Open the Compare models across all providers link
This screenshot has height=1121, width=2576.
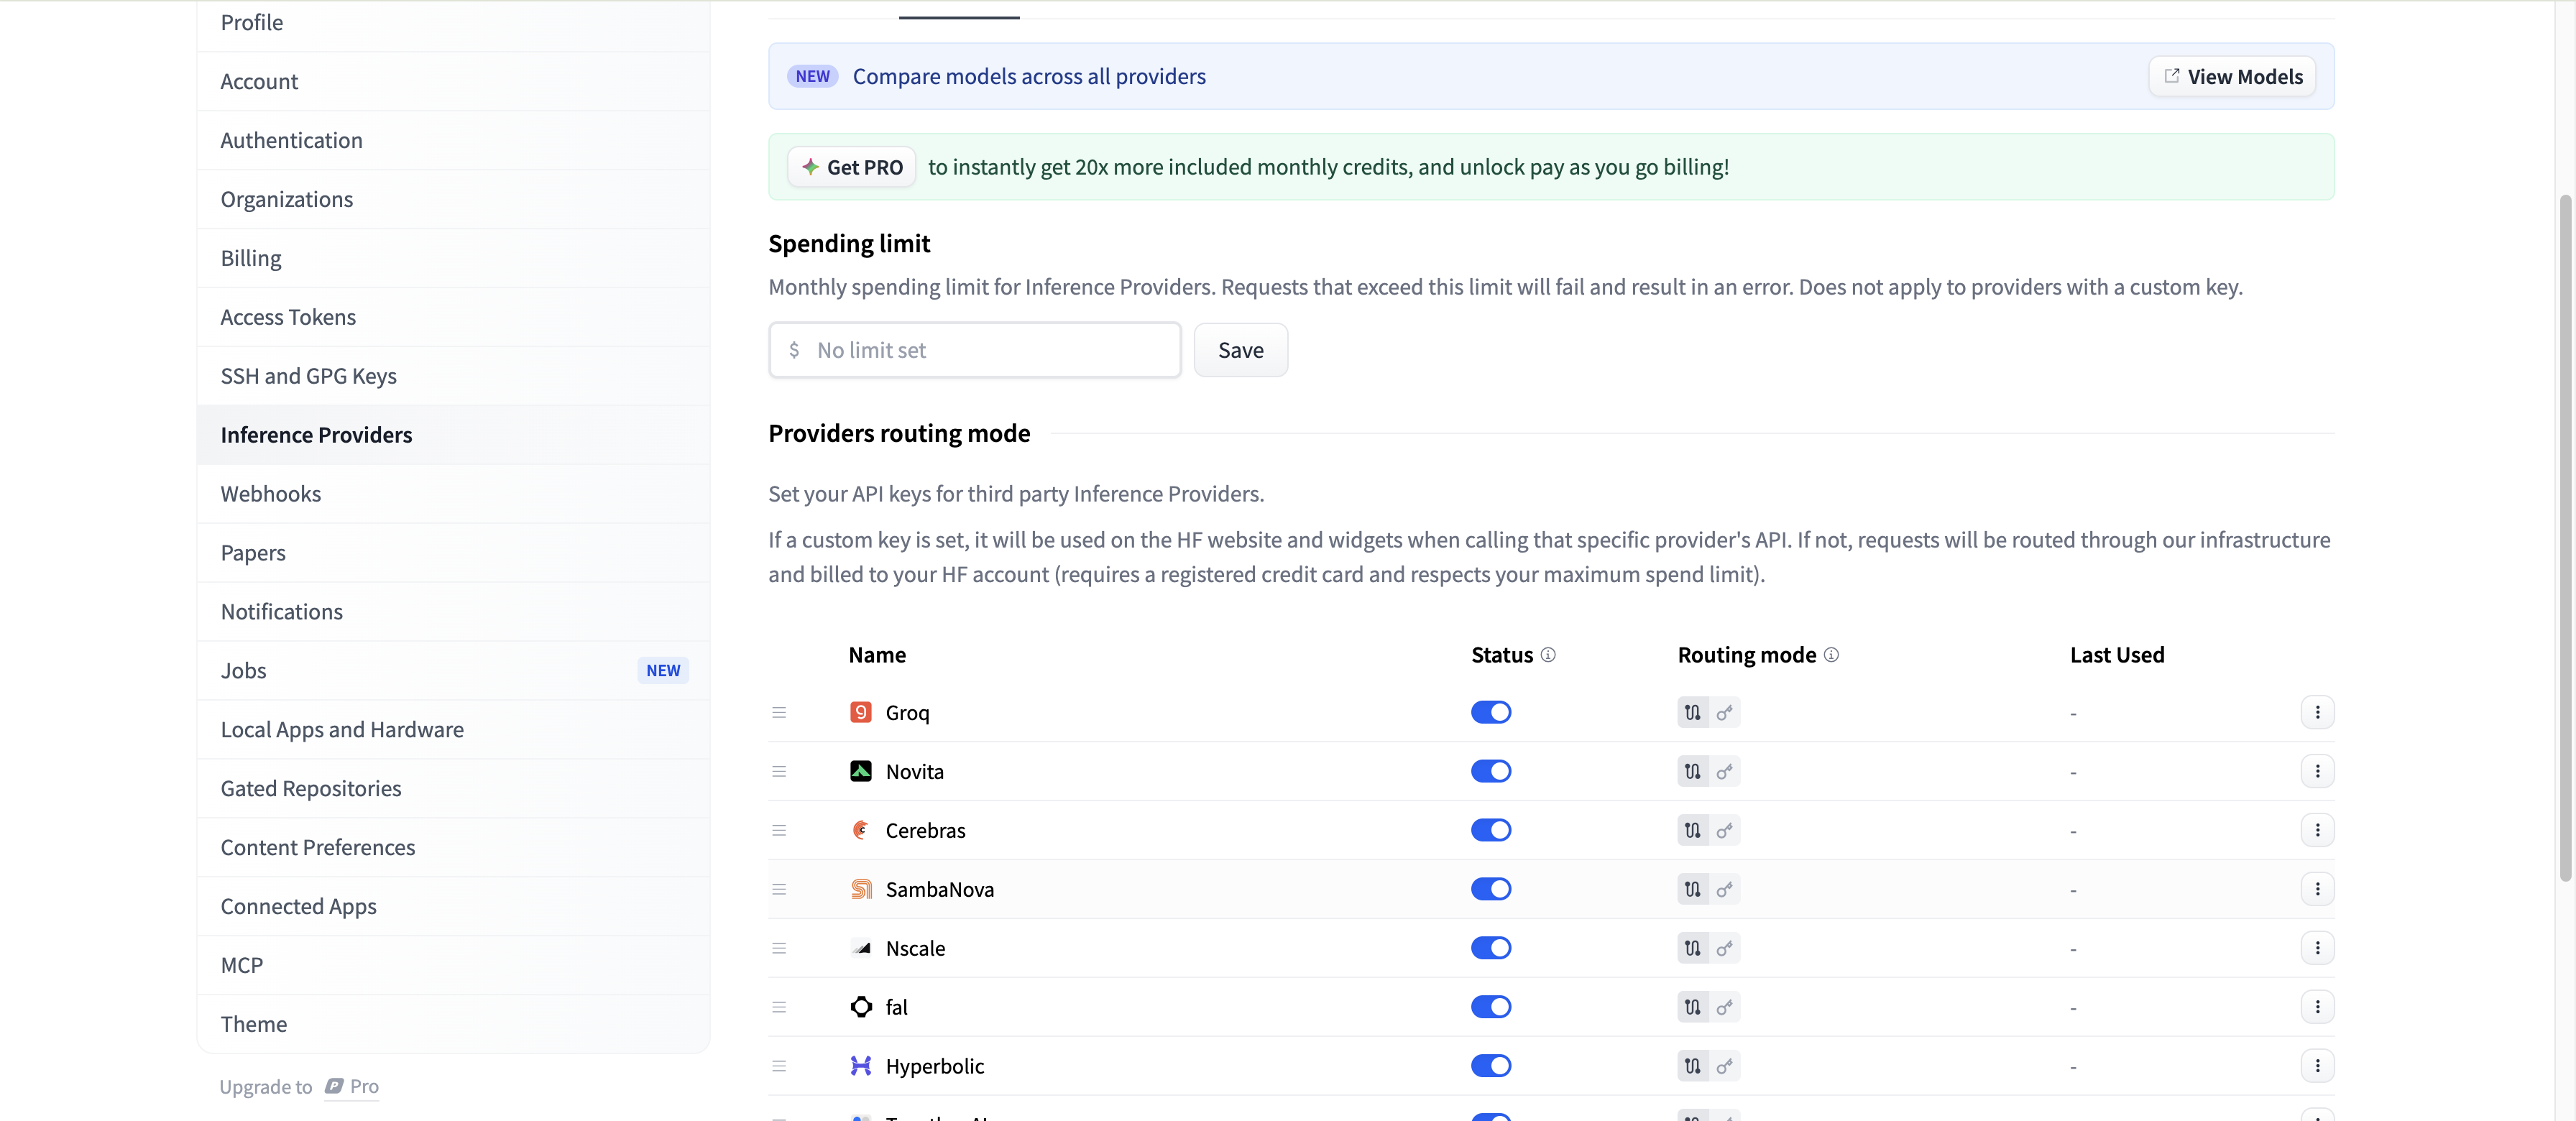point(1029,76)
